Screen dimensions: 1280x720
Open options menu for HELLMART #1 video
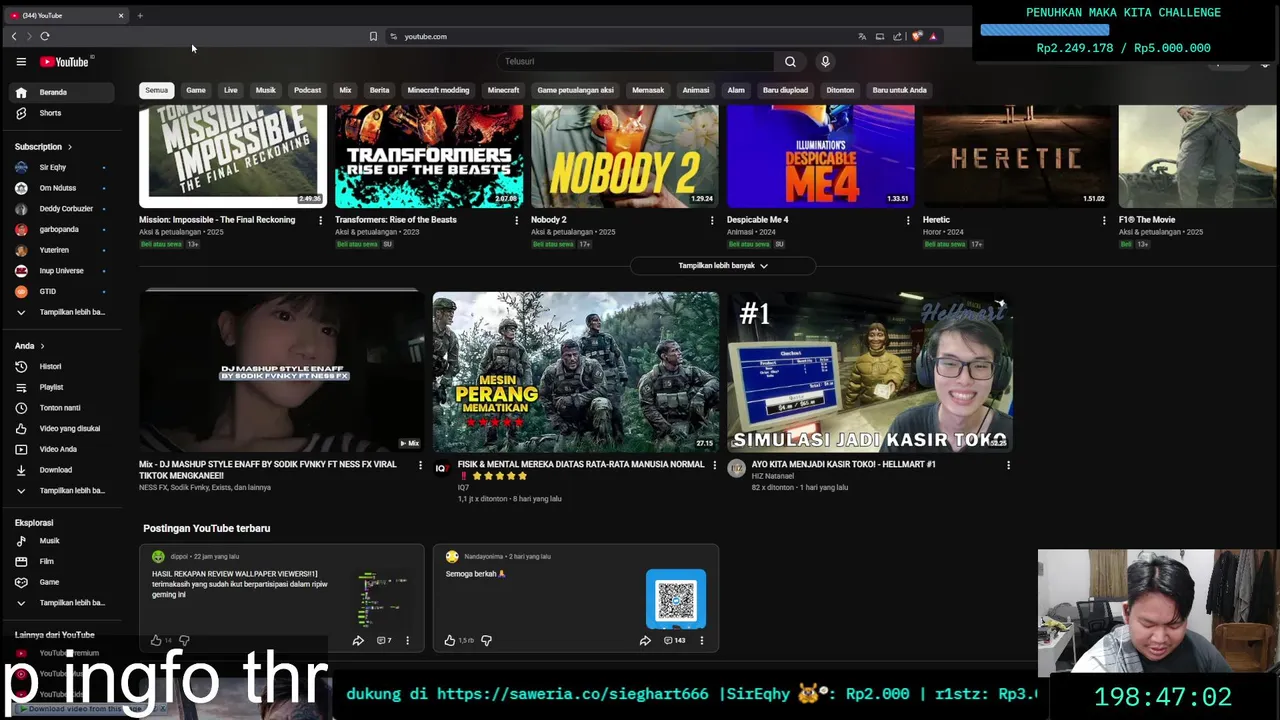pyautogui.click(x=1008, y=465)
